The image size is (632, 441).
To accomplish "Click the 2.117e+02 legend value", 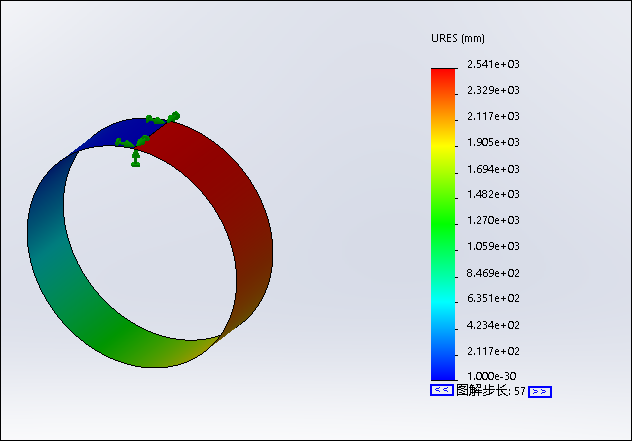I will click(x=493, y=352).
